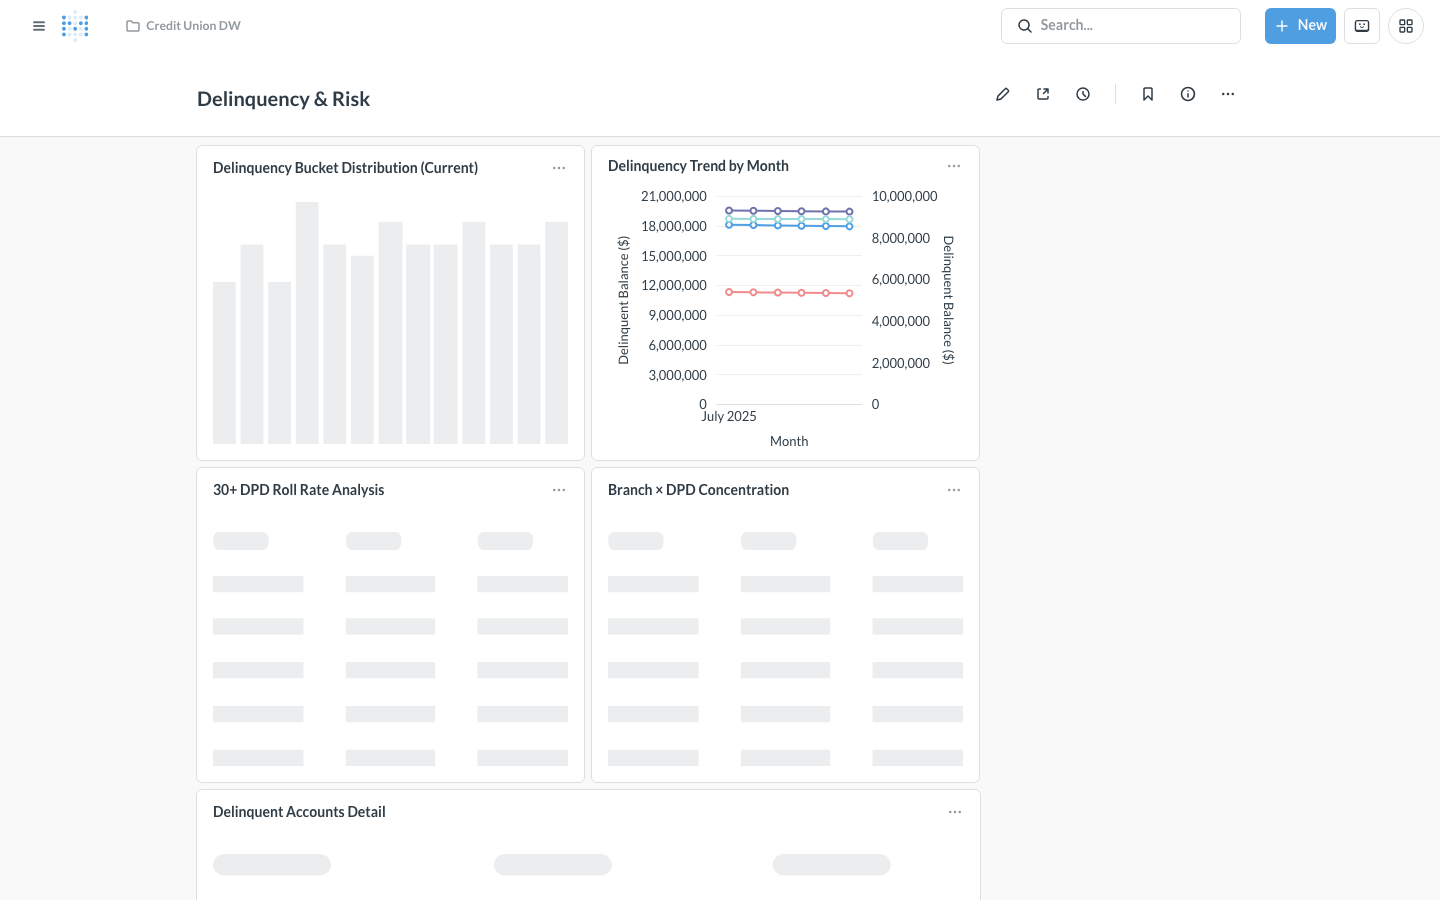
Task: Open Branch × DPD Concentration card menu
Action: [954, 490]
